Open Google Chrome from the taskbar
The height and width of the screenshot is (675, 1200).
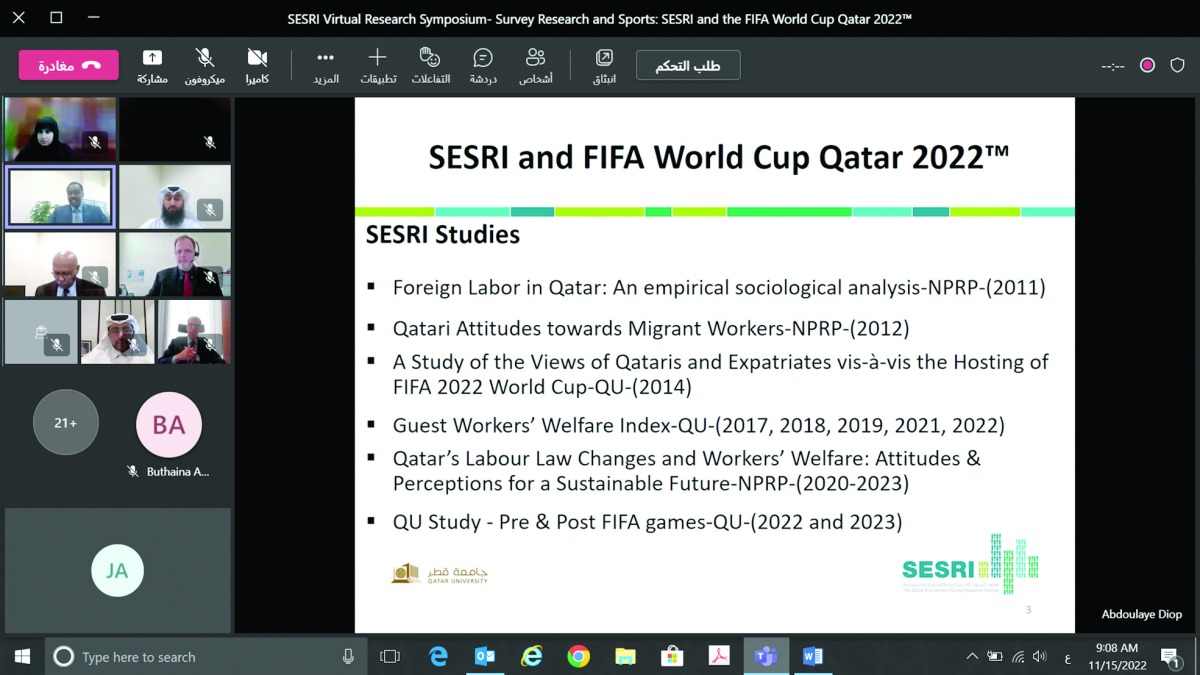578,657
